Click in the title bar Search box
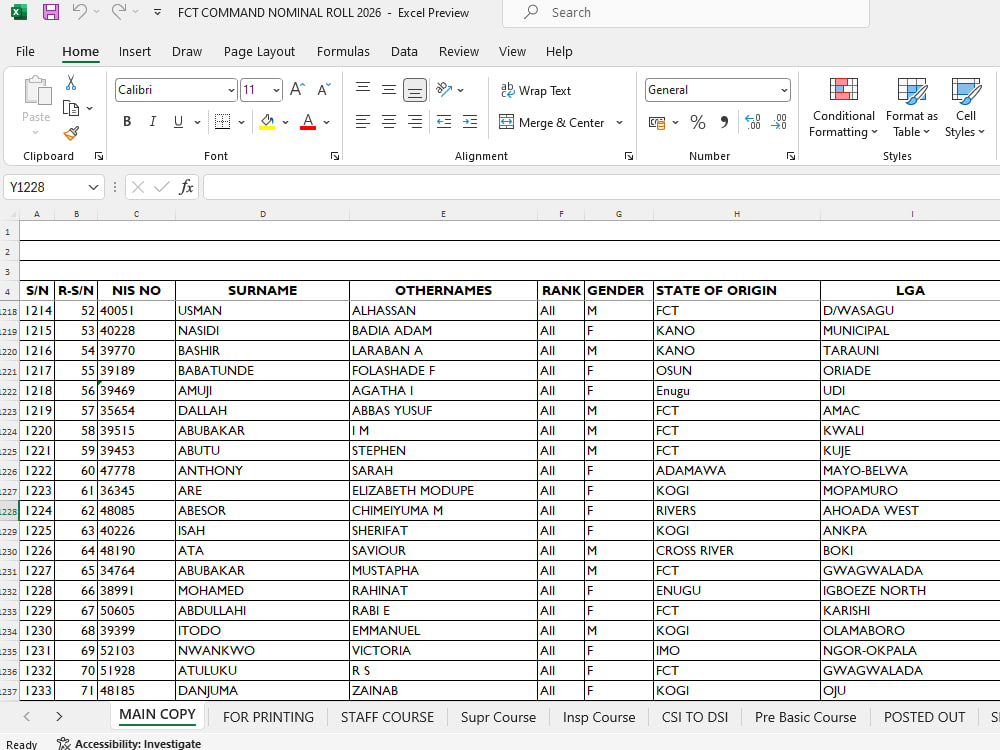Screen dimensions: 1000x750 (x=686, y=13)
